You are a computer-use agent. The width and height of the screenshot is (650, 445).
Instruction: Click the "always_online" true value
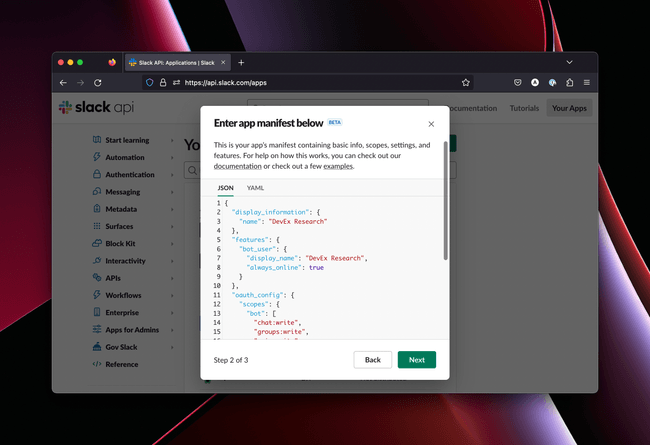tap(316, 267)
